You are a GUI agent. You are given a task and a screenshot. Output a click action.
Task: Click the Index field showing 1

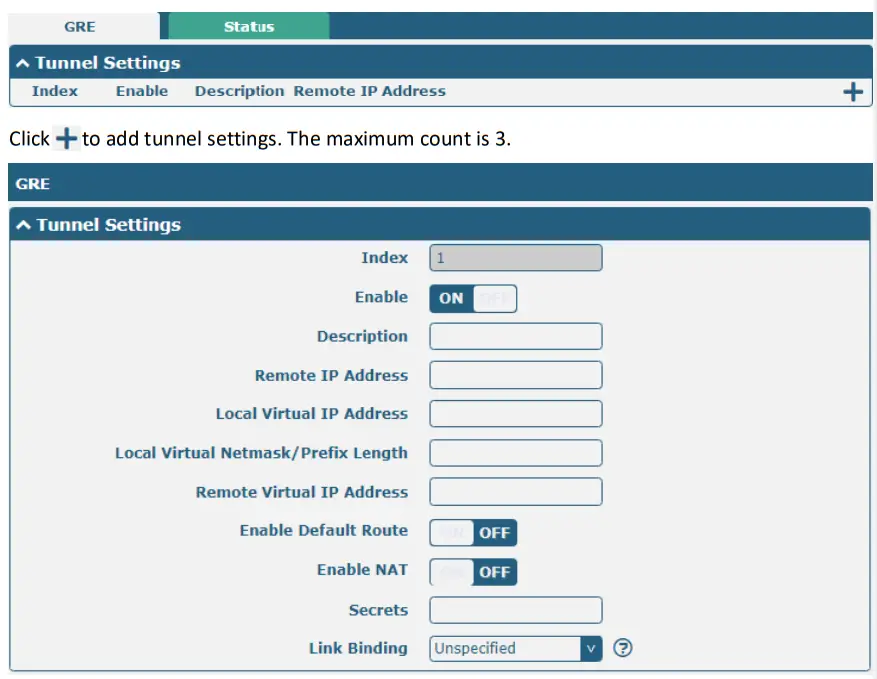[516, 258]
